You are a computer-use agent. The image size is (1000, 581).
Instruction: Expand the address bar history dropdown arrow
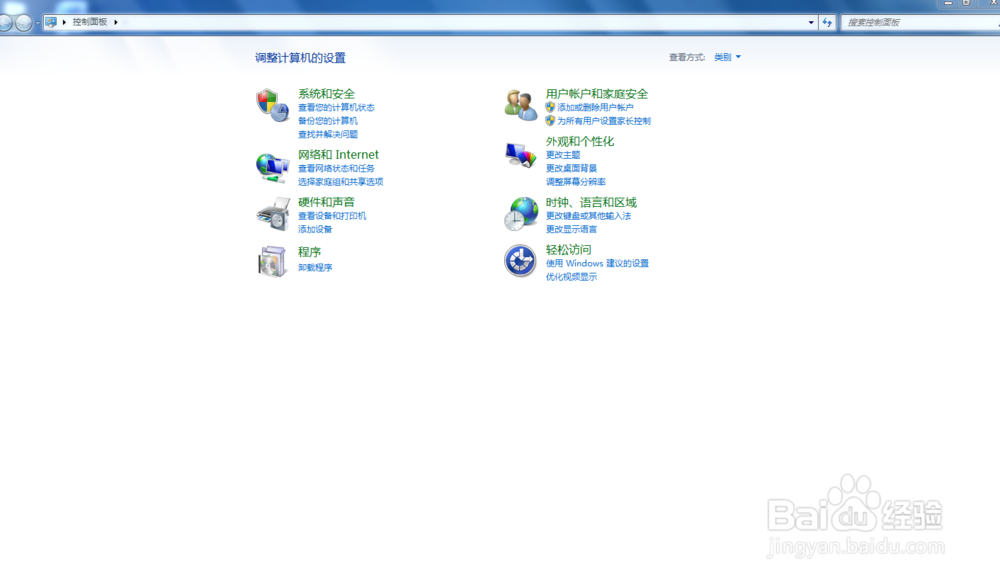(x=811, y=20)
